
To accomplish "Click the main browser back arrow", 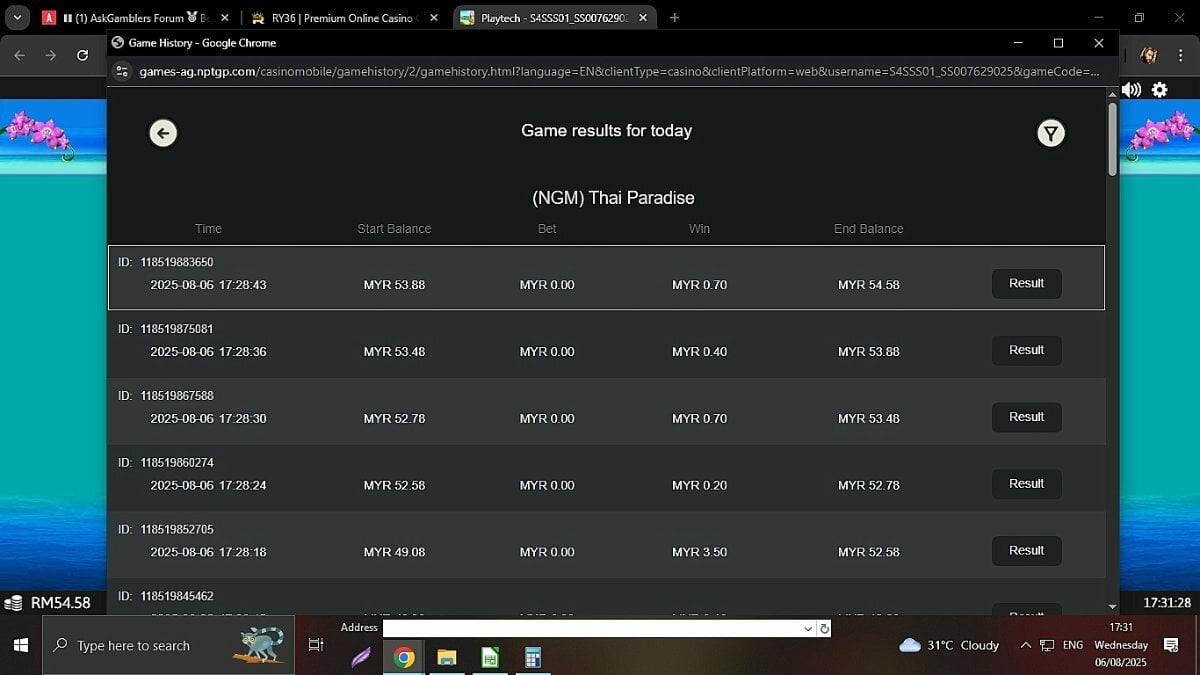I will 19,56.
